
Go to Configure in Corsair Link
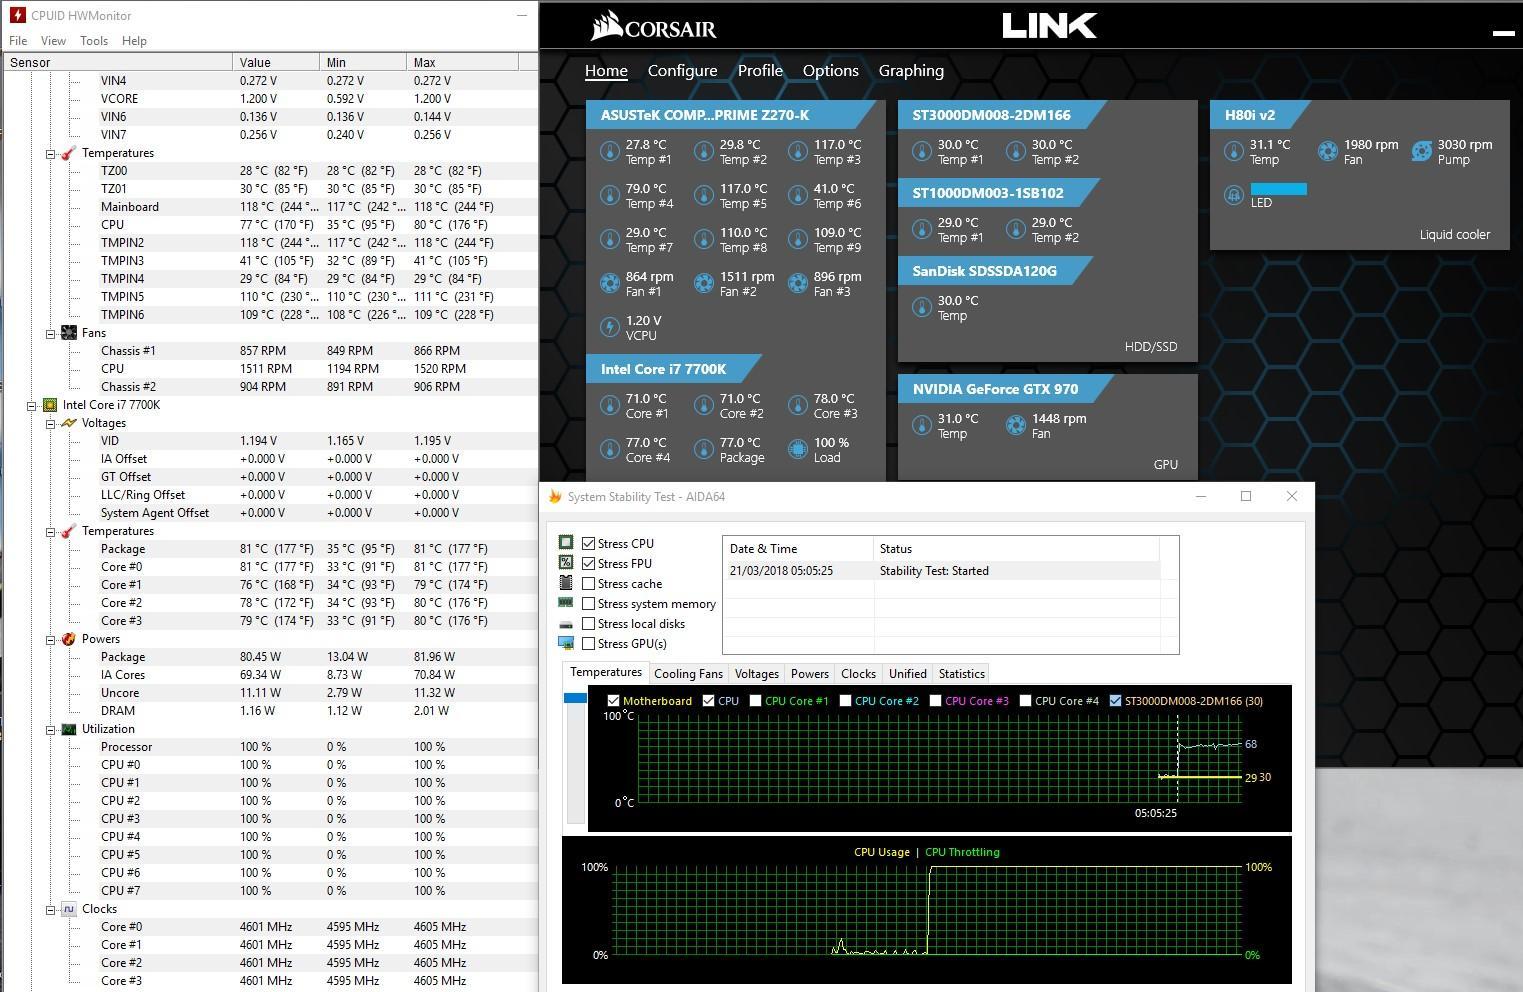pyautogui.click(x=682, y=71)
